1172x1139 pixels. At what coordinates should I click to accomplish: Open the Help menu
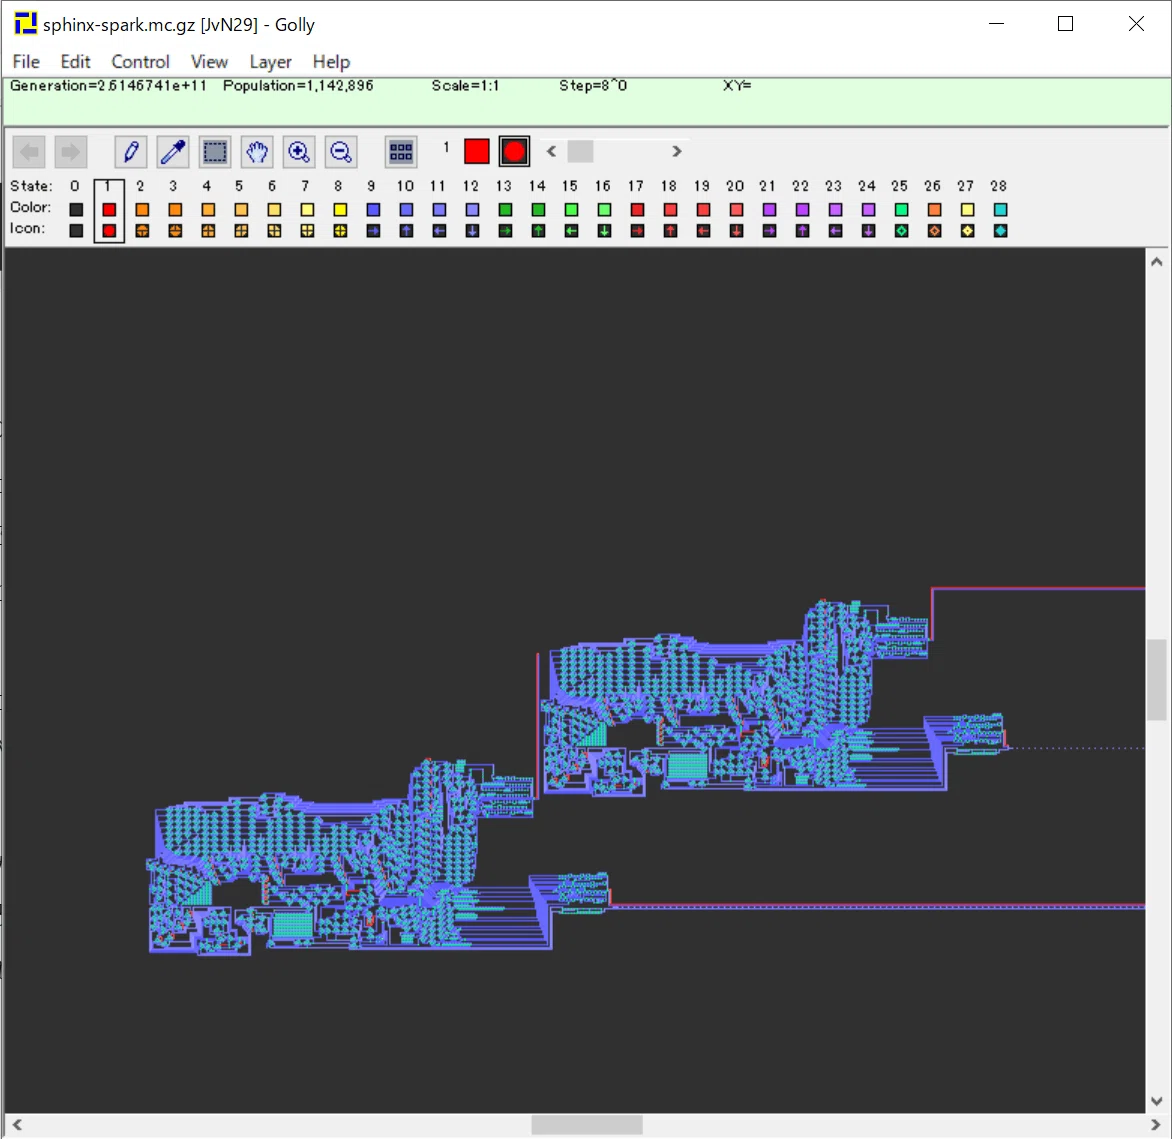pos(331,61)
